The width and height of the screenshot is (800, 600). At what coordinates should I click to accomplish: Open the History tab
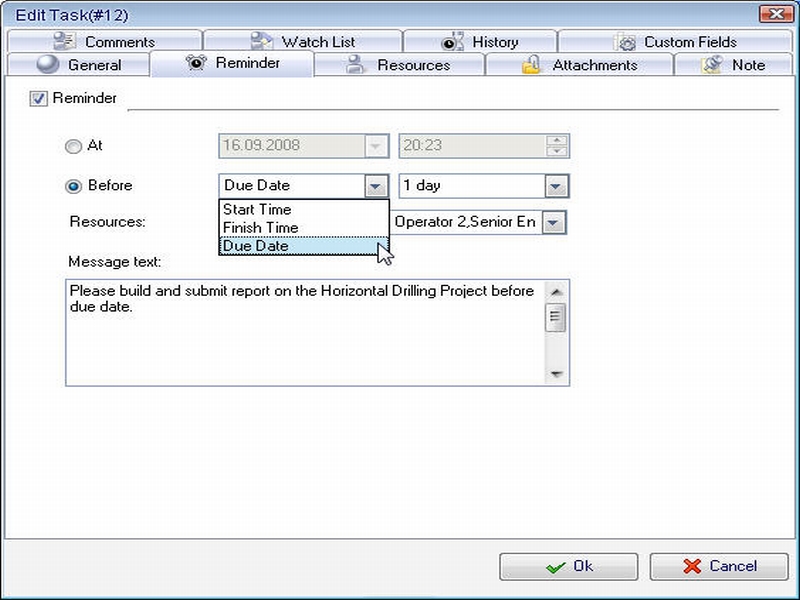click(480, 41)
